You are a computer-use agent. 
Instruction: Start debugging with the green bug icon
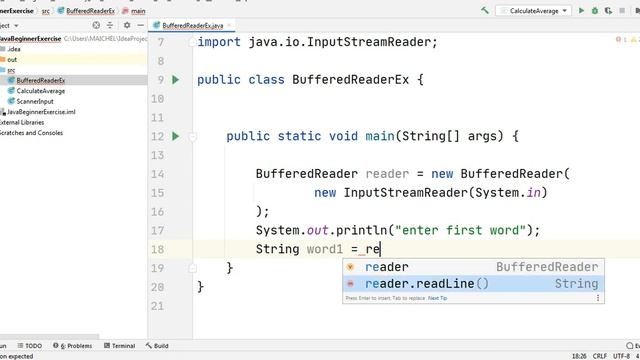coord(595,11)
